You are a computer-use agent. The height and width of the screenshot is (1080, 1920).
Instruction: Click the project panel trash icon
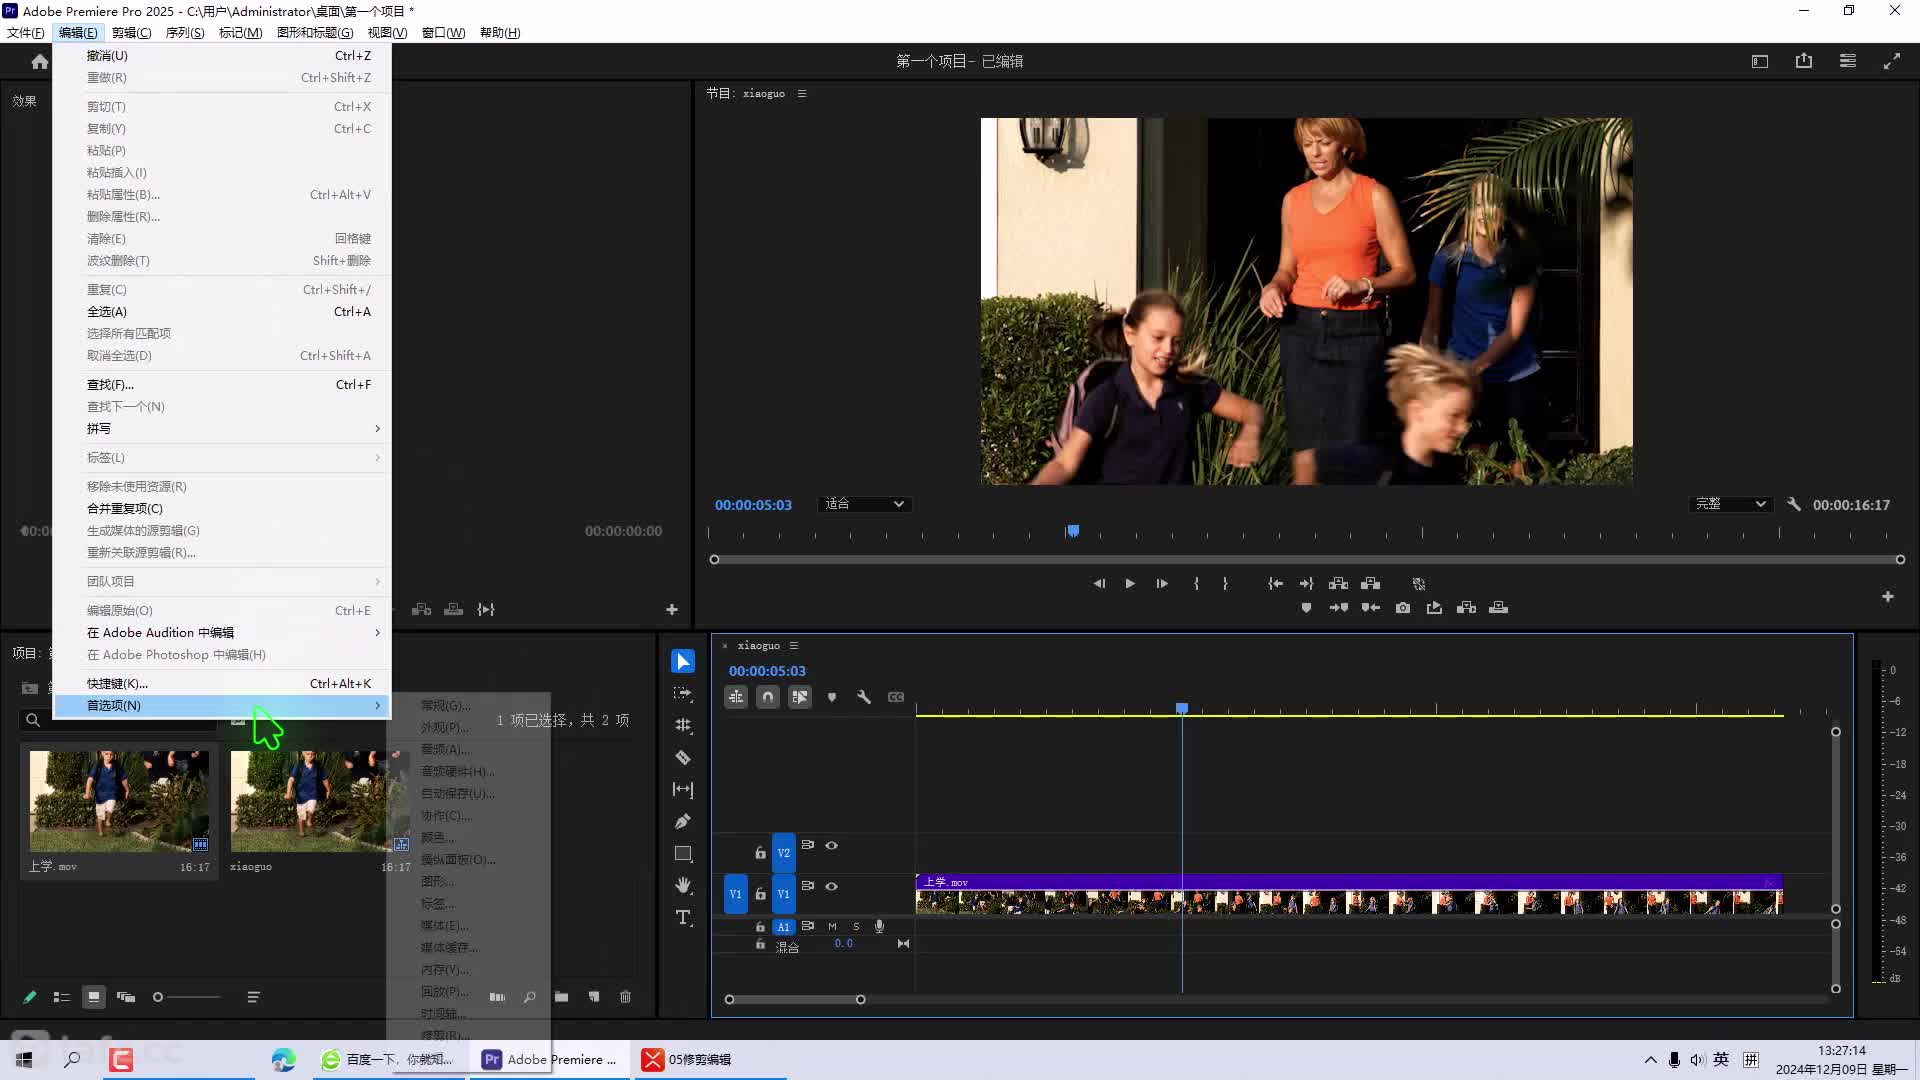(625, 997)
